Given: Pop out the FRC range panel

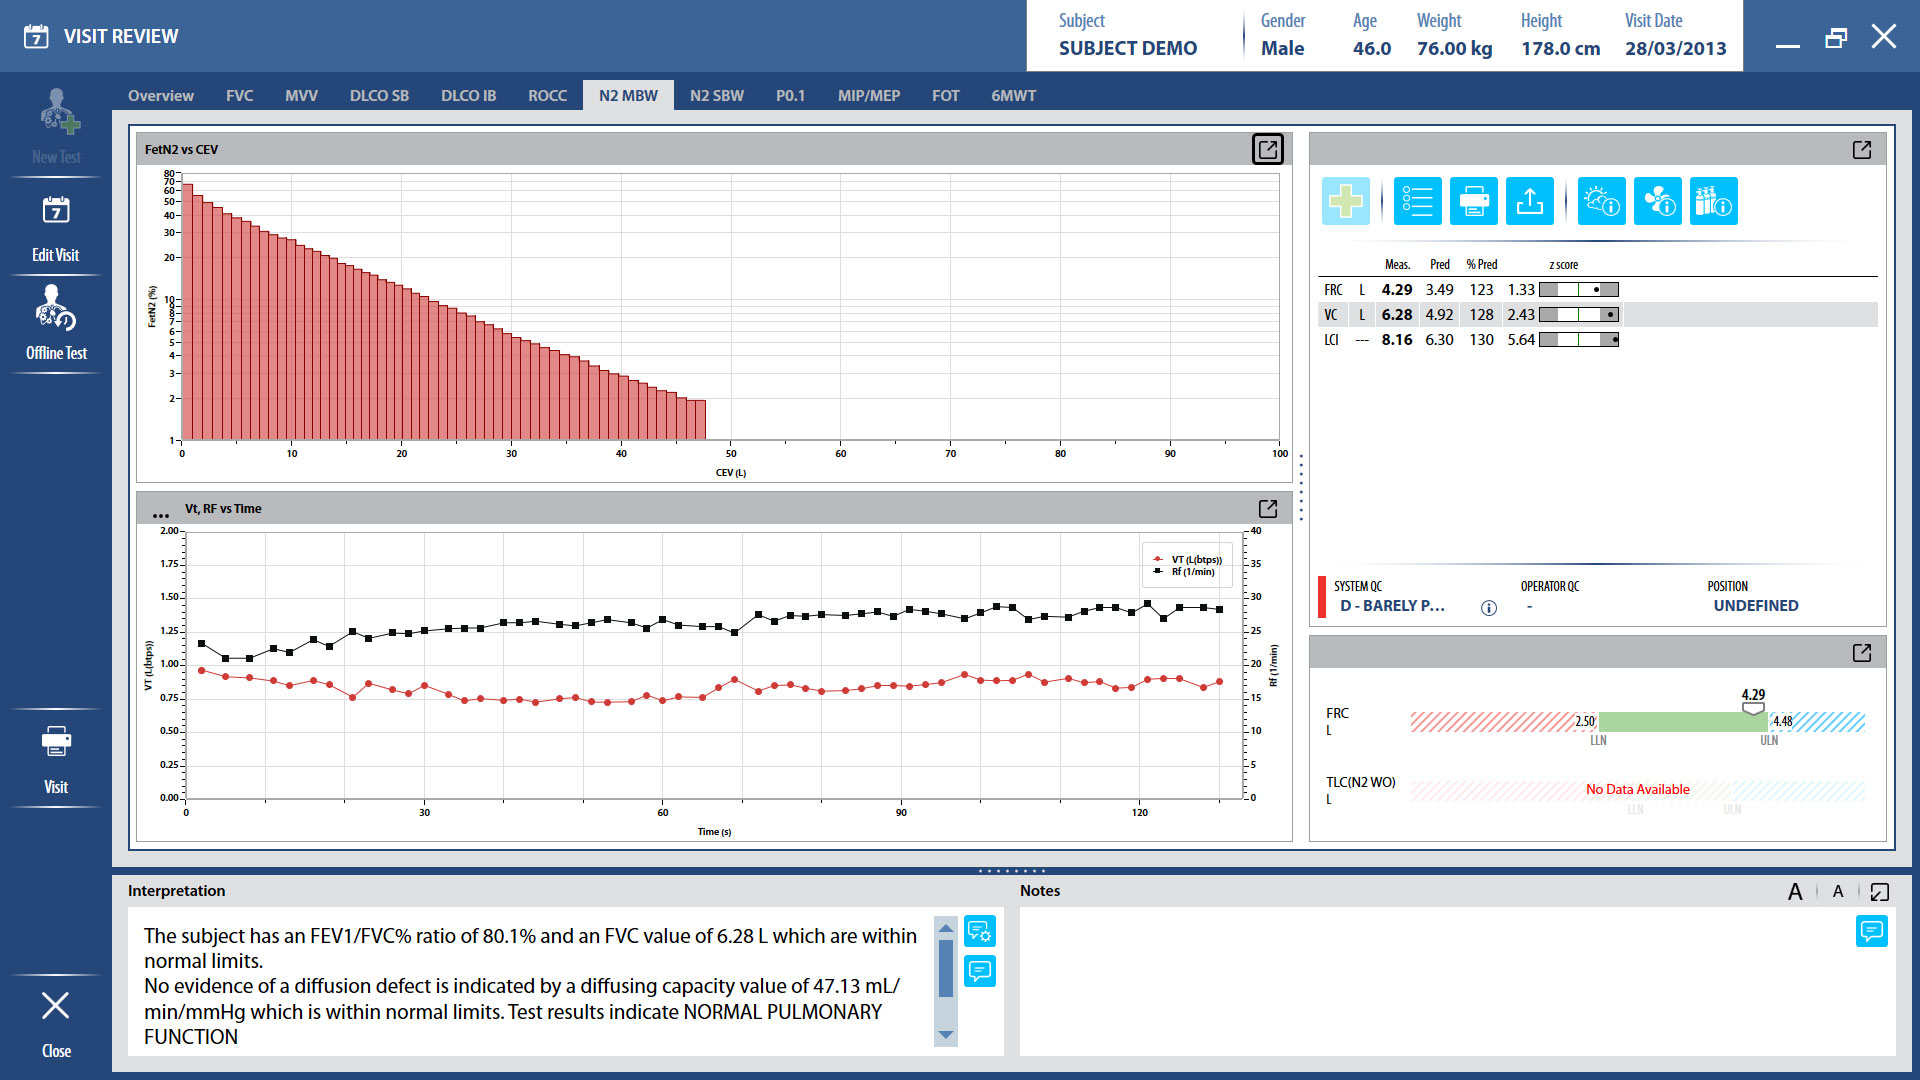Looking at the screenshot, I should tap(1861, 652).
